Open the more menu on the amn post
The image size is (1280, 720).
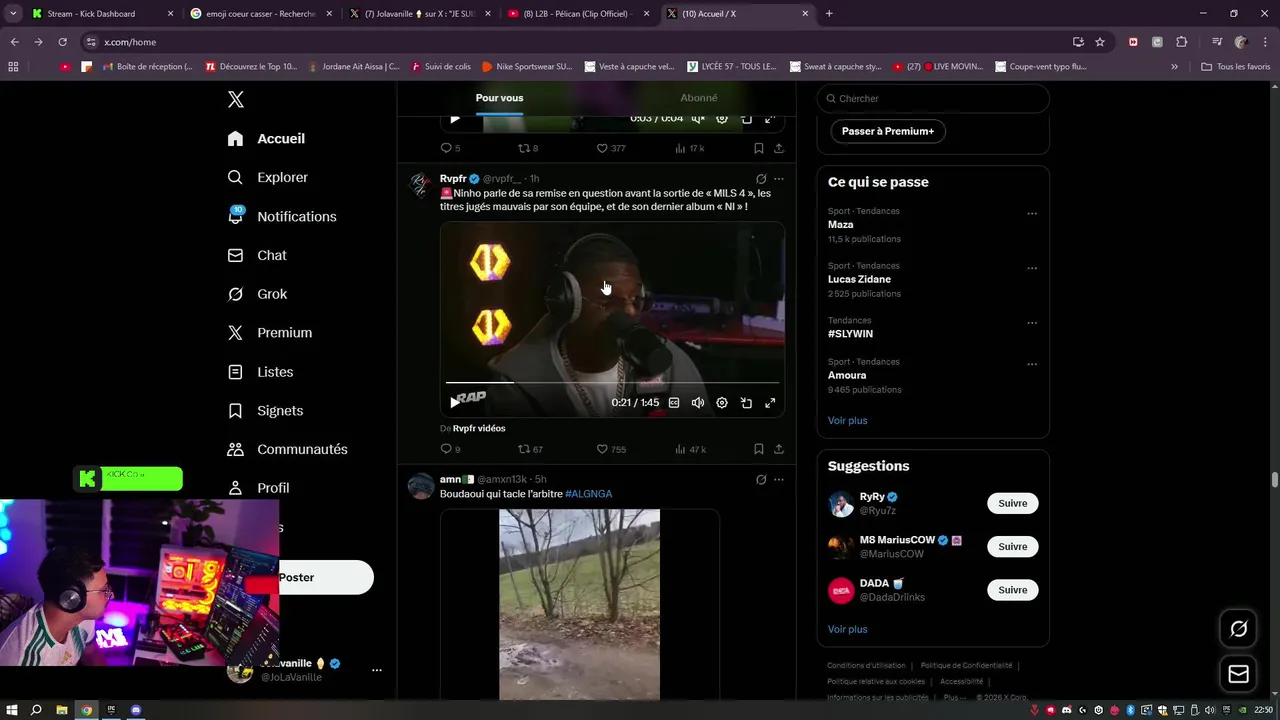[x=779, y=480]
